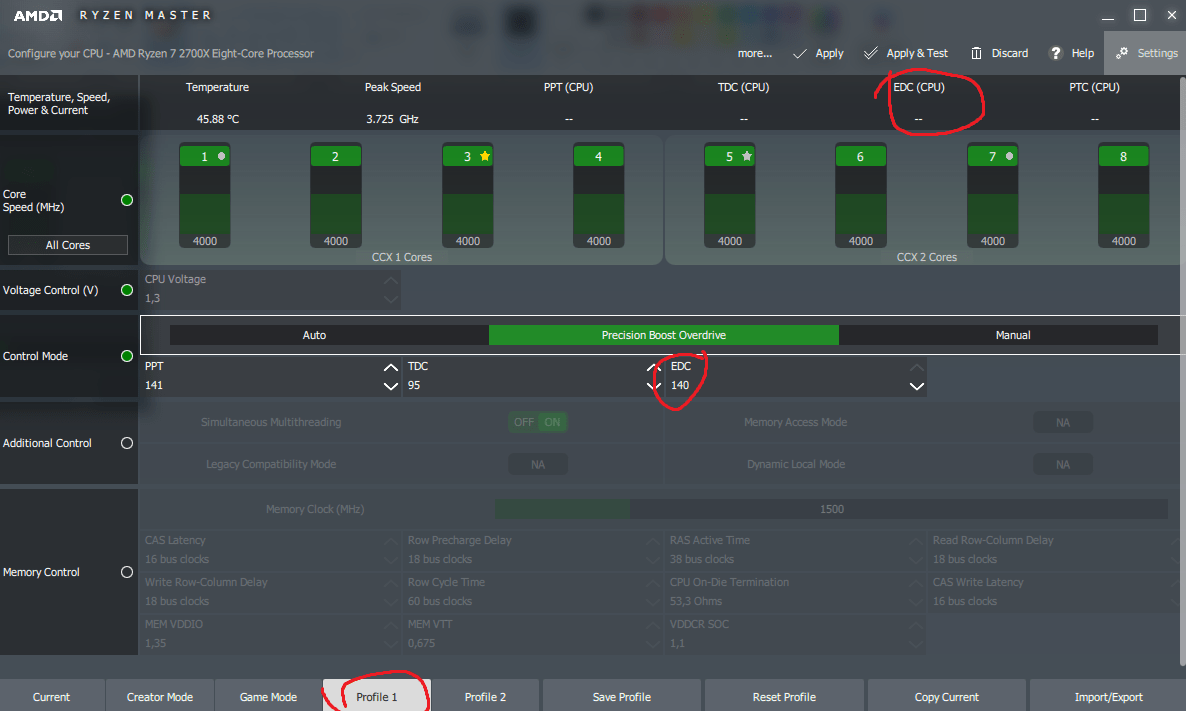Click the EDC value field 140
Image resolution: width=1186 pixels, height=711 pixels.
(680, 385)
